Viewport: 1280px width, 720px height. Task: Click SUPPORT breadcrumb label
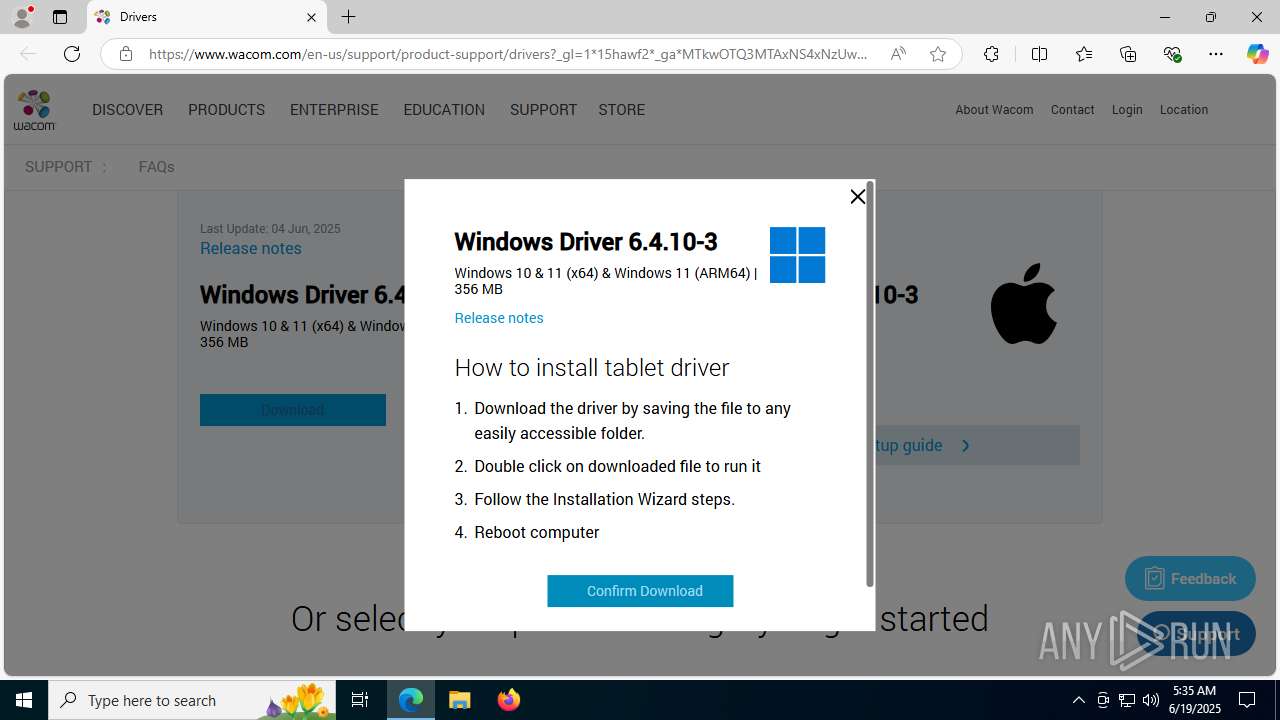click(58, 167)
